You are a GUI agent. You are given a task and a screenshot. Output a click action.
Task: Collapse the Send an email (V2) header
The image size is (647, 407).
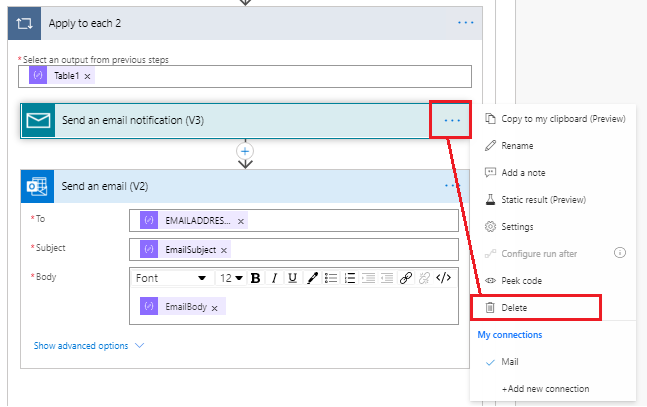(245, 186)
